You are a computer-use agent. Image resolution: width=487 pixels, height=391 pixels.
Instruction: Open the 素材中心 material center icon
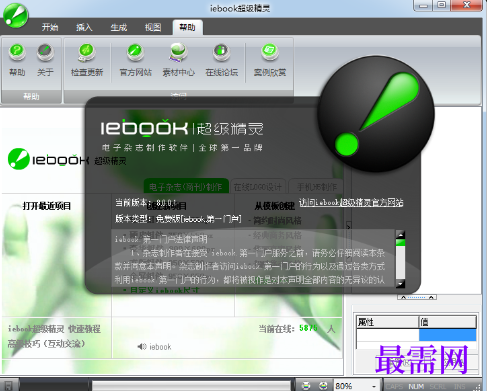coord(178,59)
